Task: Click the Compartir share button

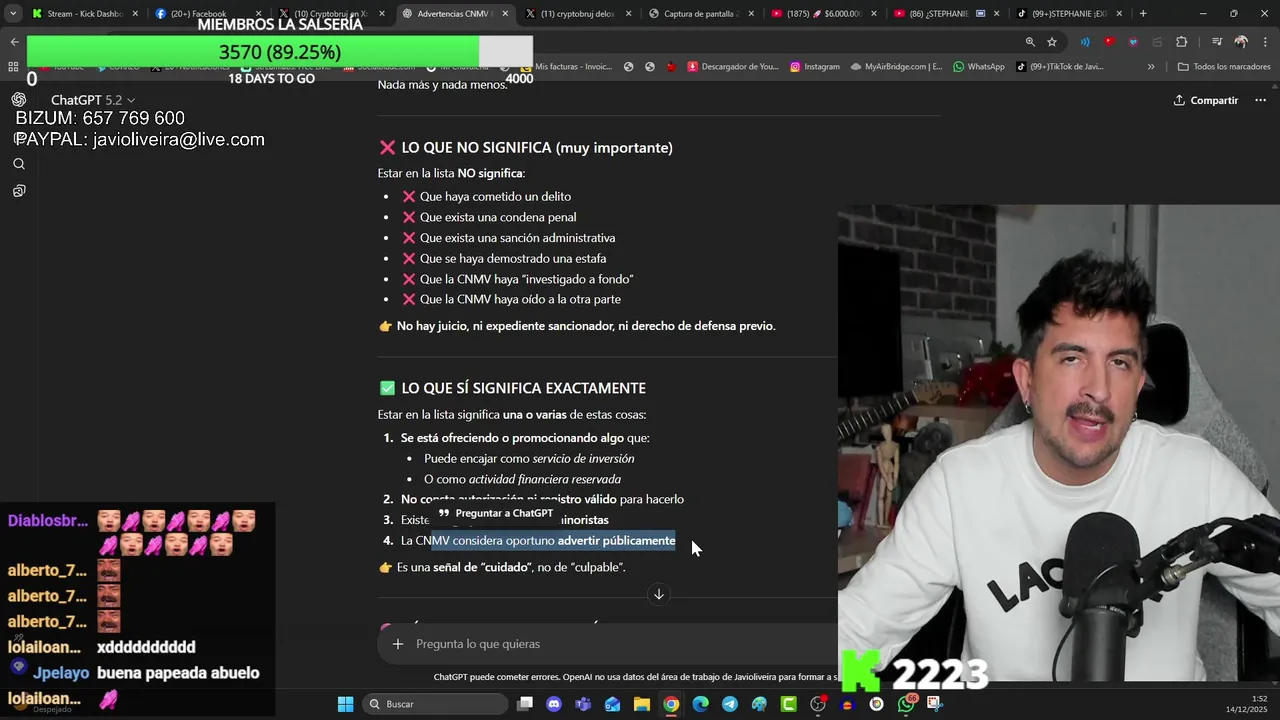Action: 1205,100
